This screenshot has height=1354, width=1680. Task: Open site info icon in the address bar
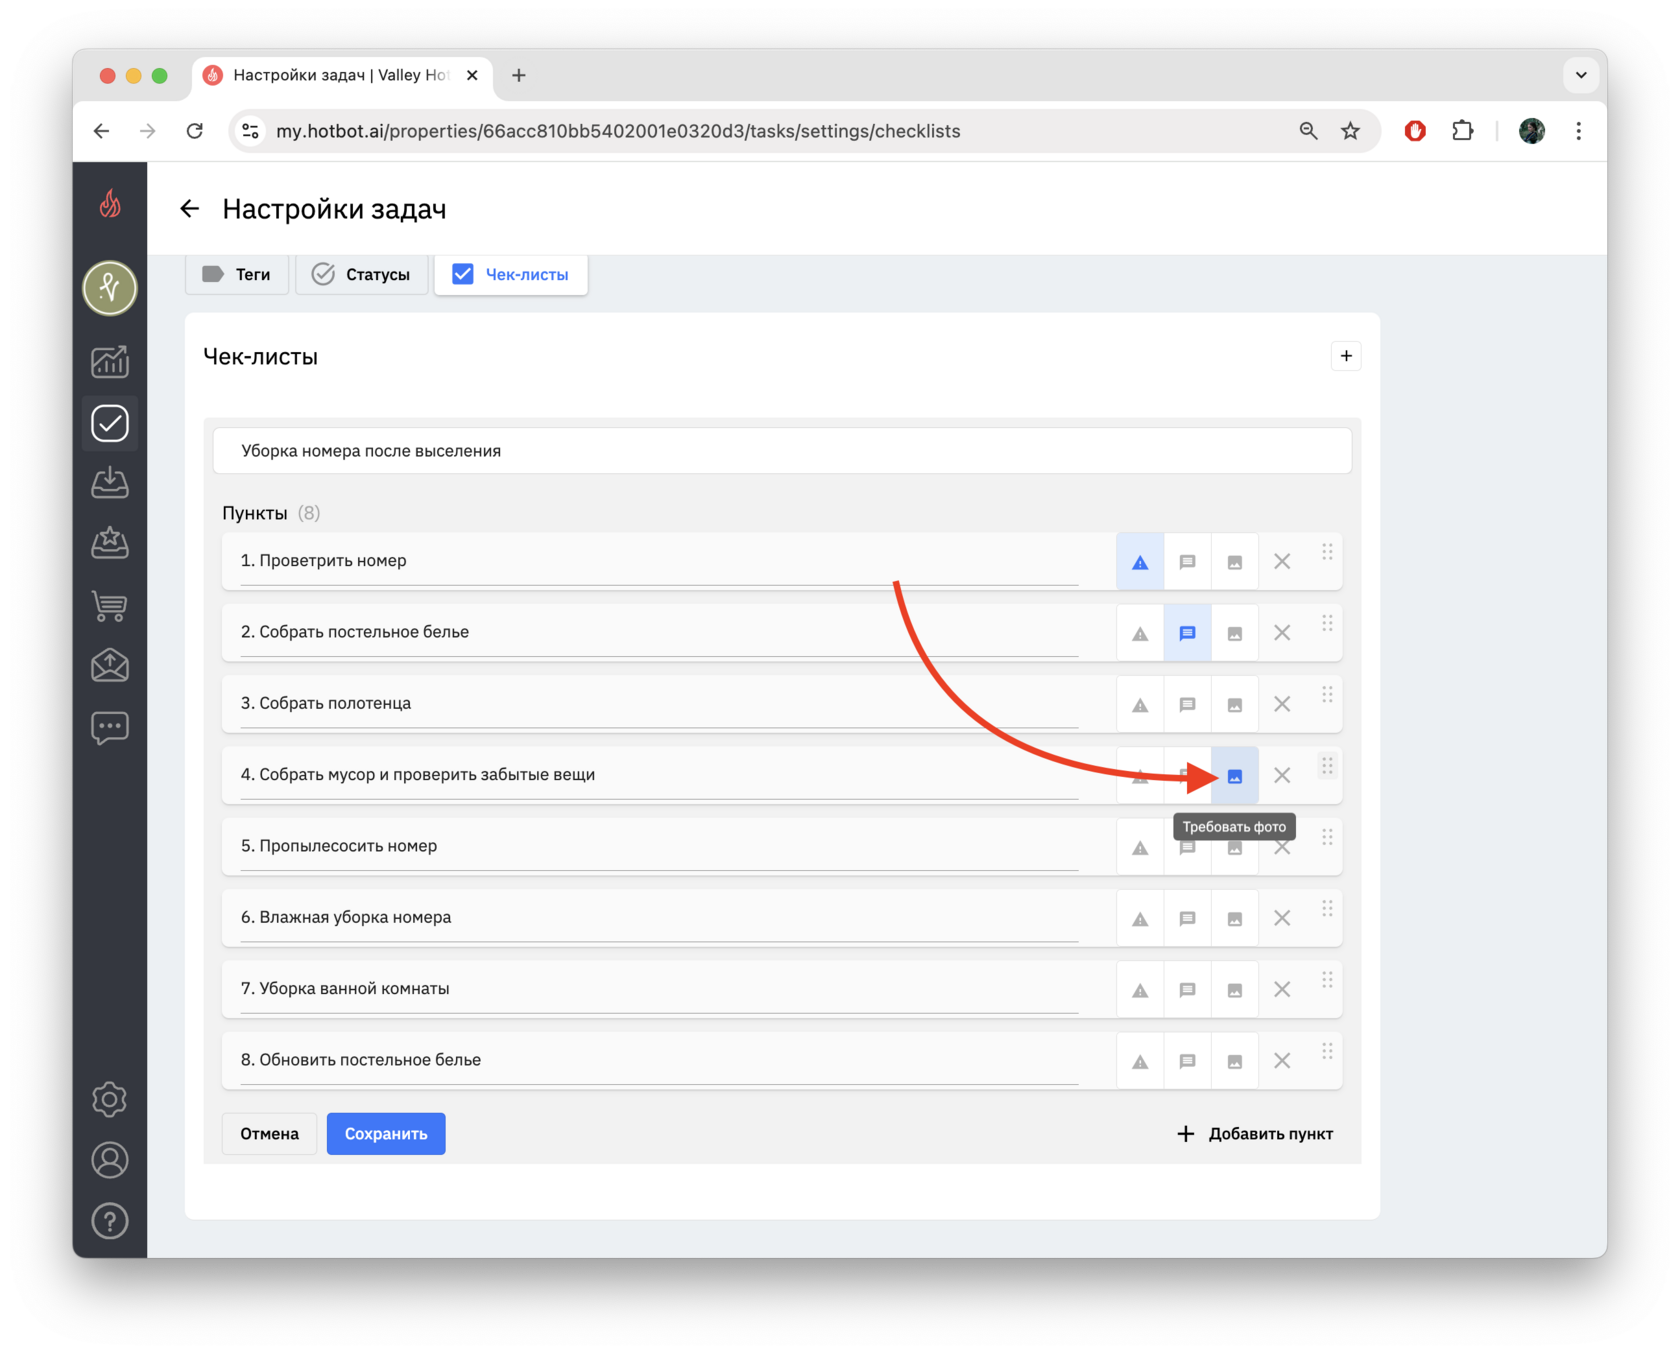coord(251,131)
